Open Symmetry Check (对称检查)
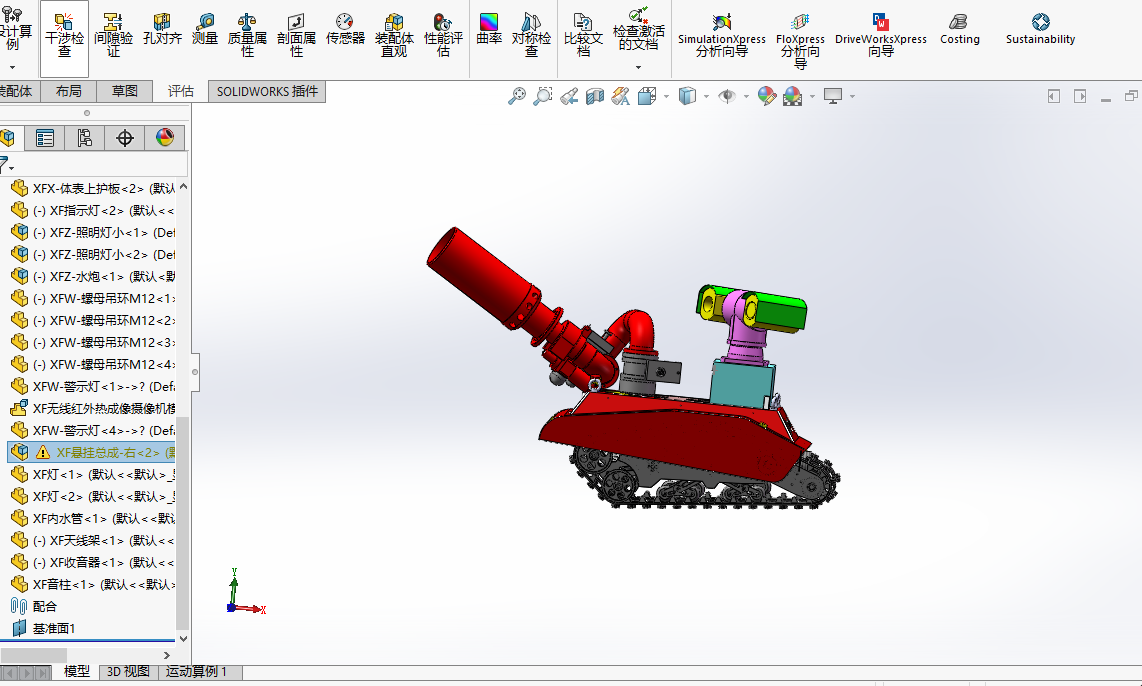The width and height of the screenshot is (1142, 686). coord(531,36)
